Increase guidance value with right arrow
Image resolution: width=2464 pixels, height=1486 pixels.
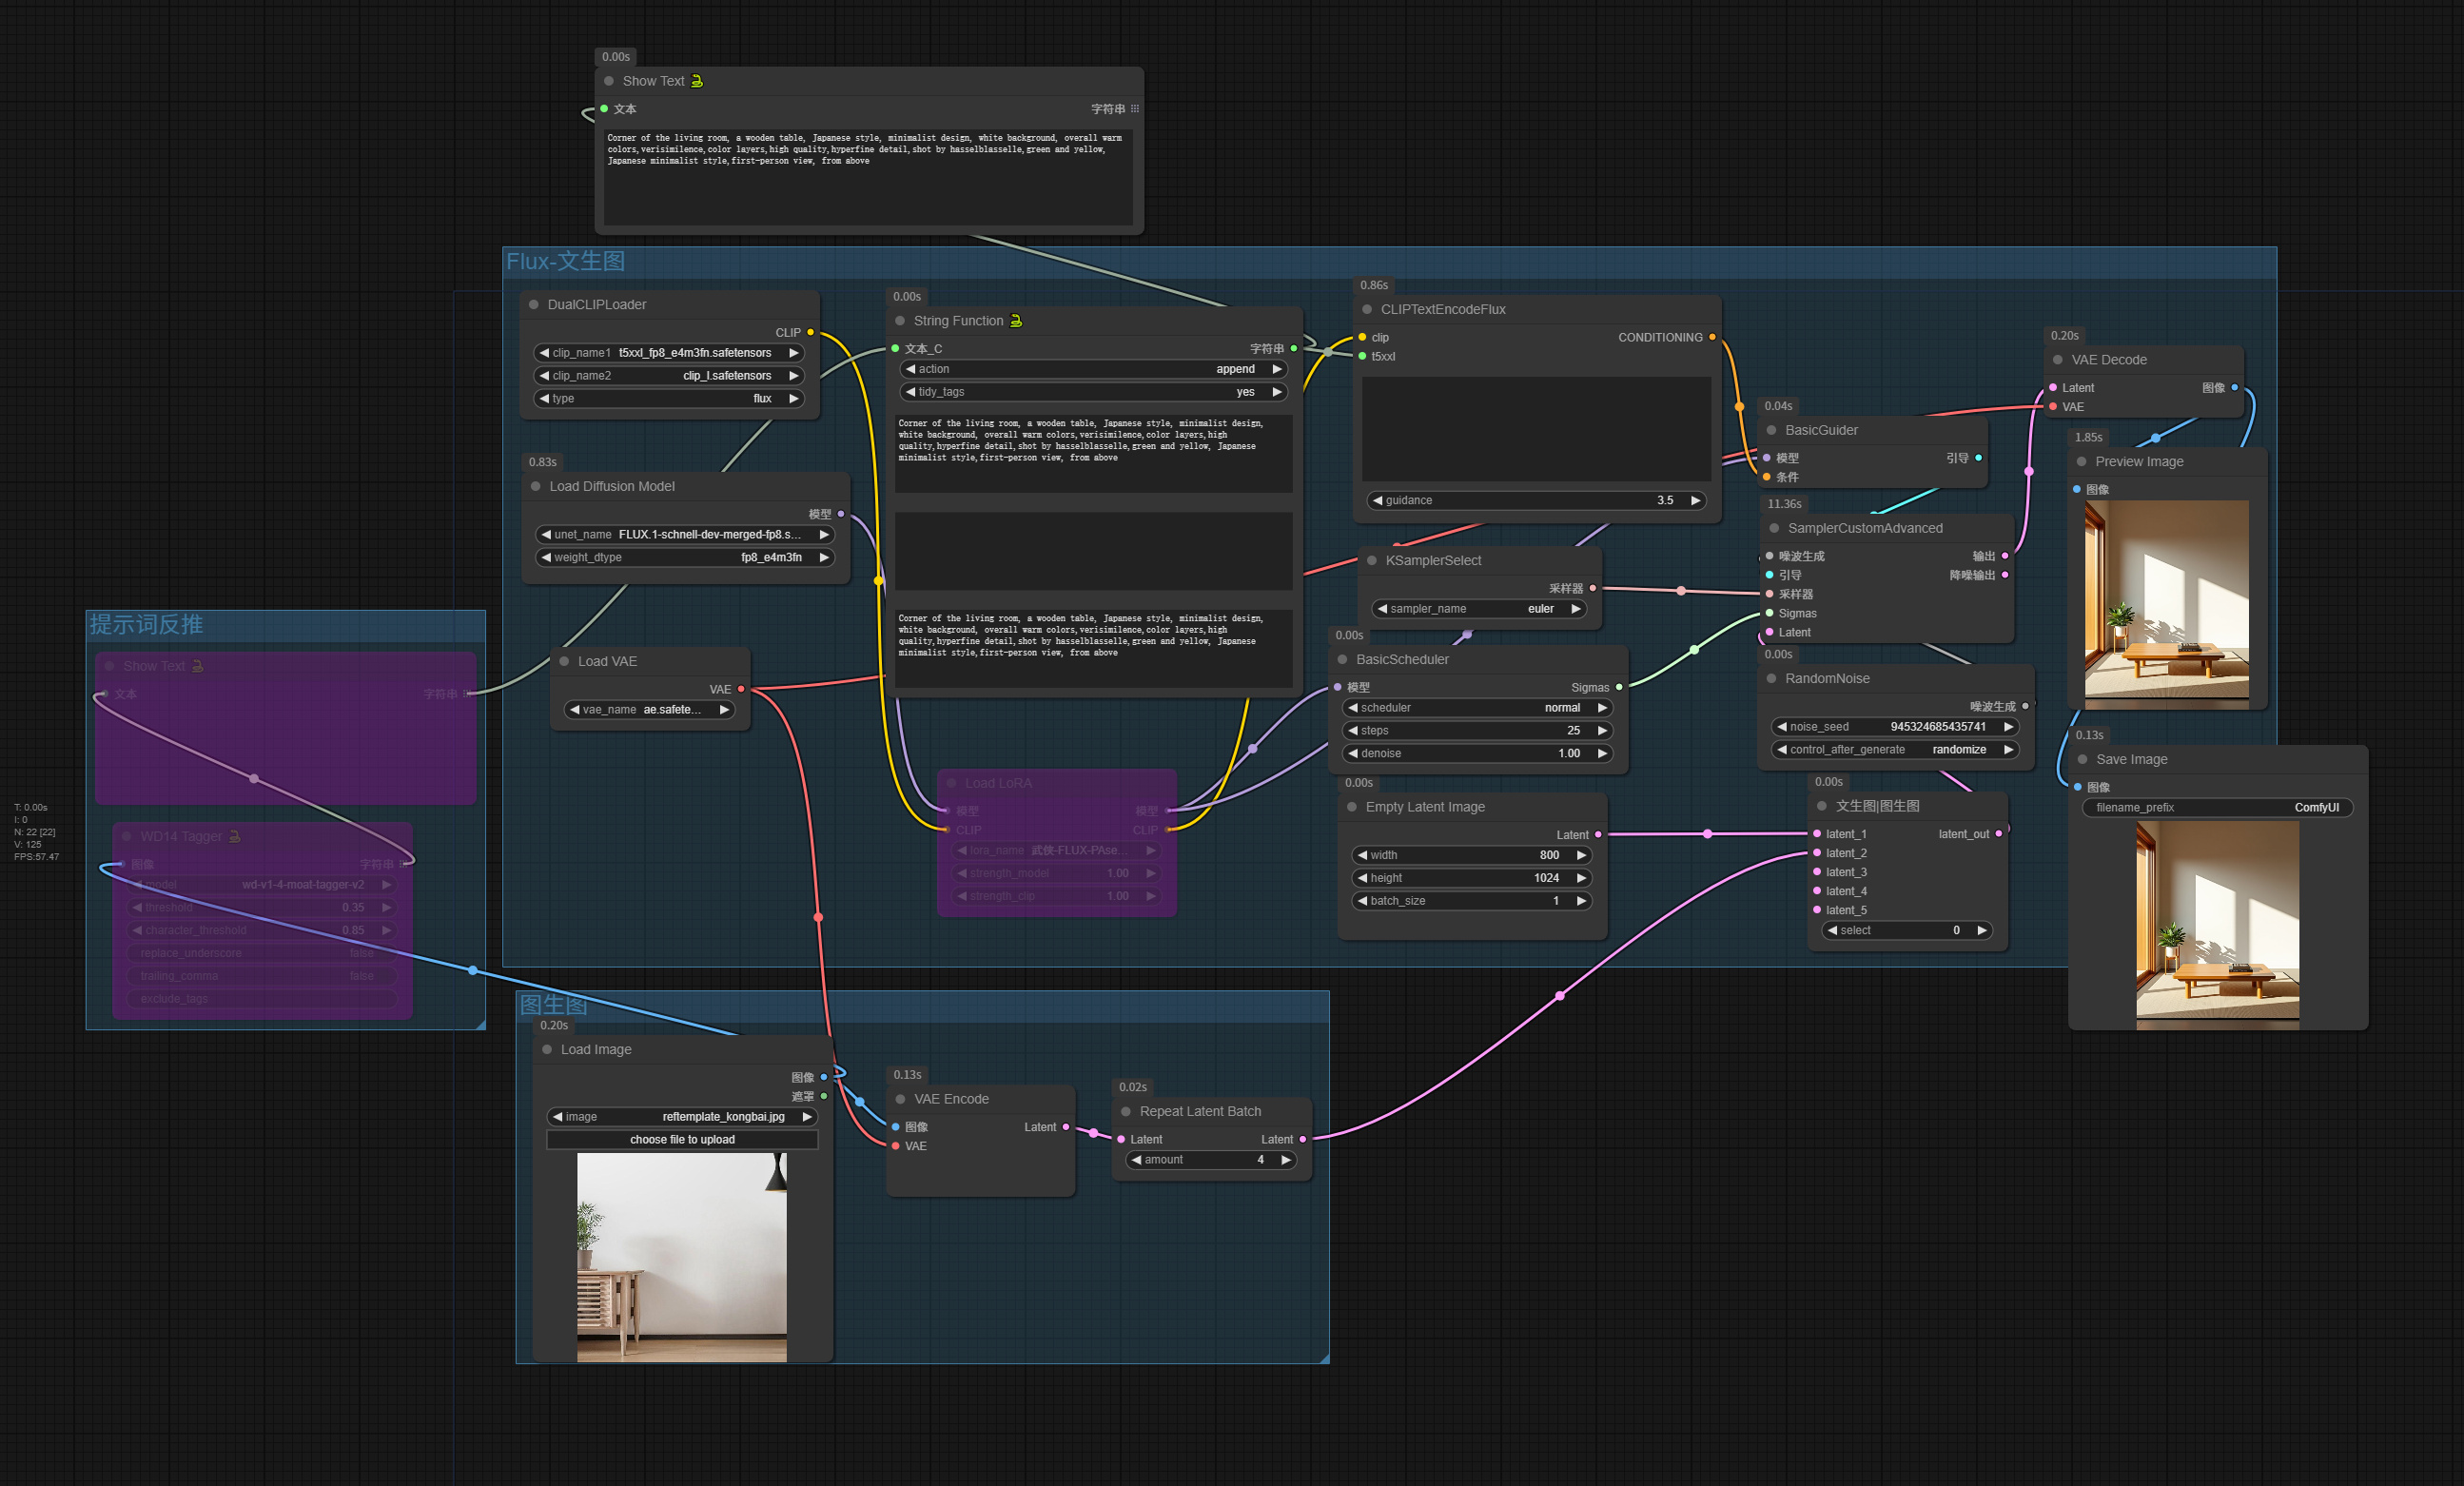click(x=1695, y=500)
